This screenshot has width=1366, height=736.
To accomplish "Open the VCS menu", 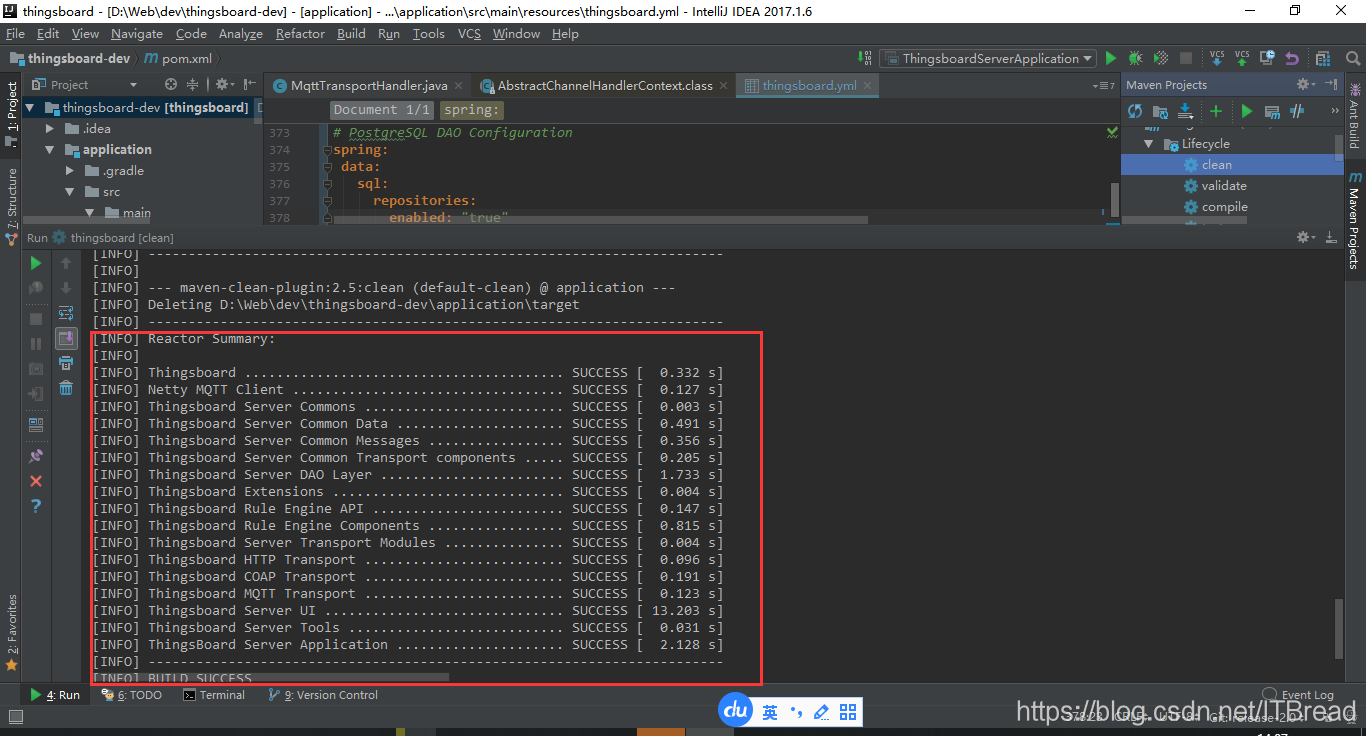I will pyautogui.click(x=469, y=34).
